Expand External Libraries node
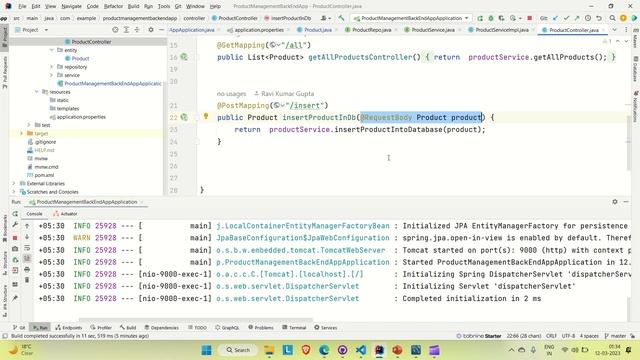The height and width of the screenshot is (360, 640). click(x=14, y=183)
